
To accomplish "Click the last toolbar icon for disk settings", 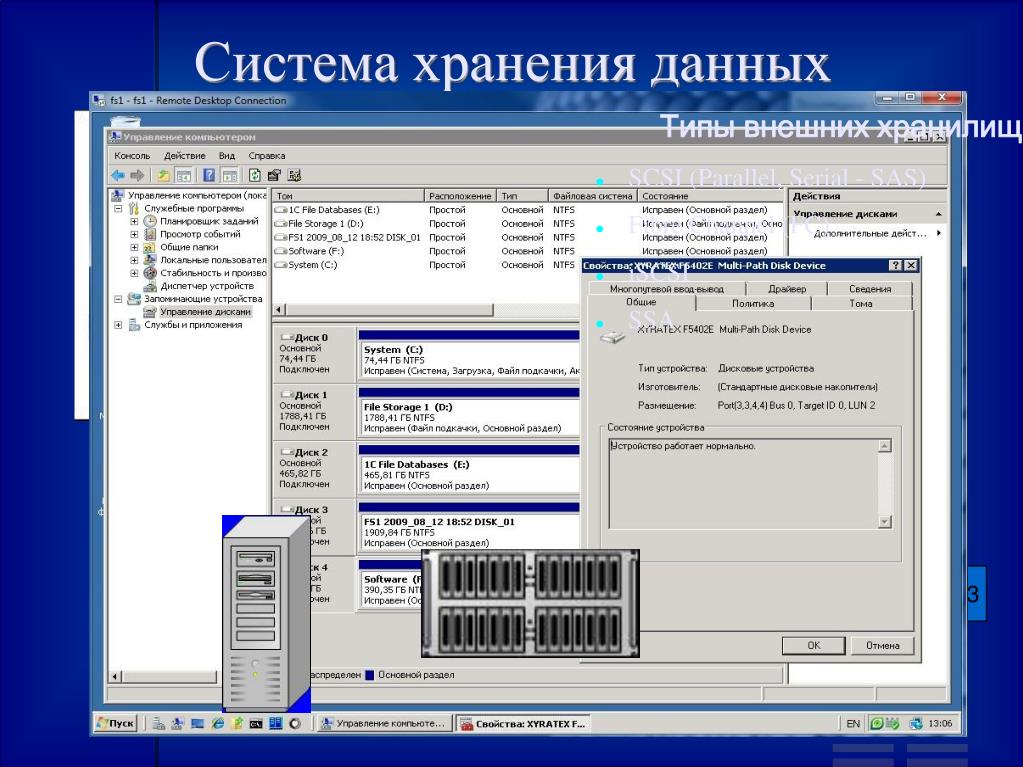I will point(294,175).
